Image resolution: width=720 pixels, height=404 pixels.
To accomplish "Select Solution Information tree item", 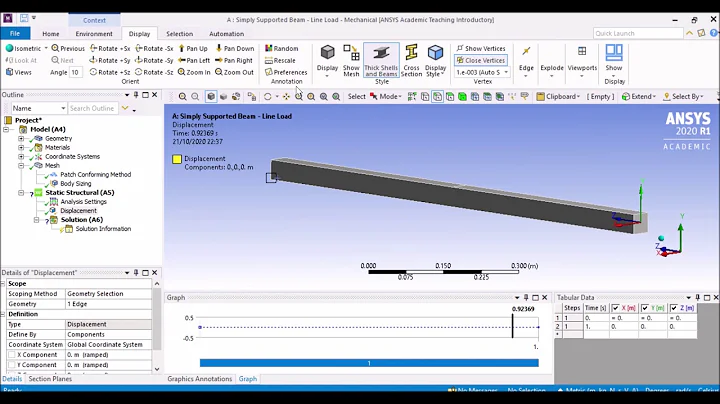I will [x=103, y=229].
